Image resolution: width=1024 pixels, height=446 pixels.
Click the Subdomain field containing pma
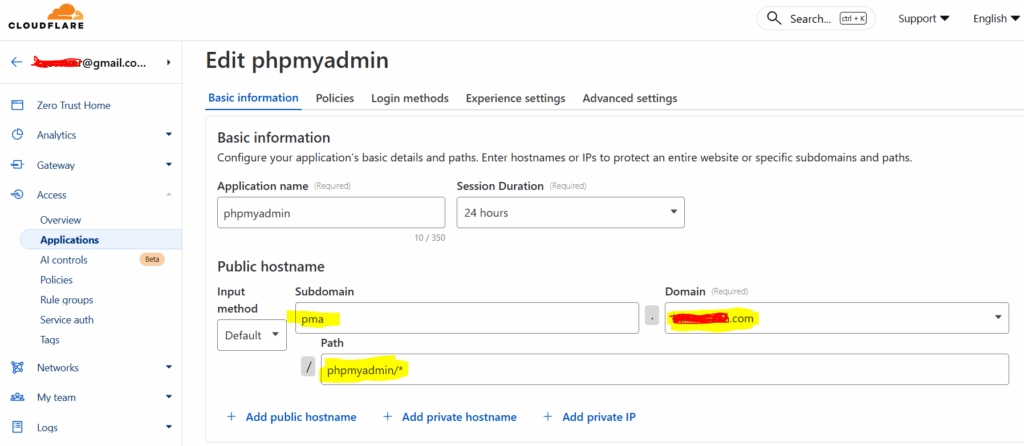(x=467, y=318)
